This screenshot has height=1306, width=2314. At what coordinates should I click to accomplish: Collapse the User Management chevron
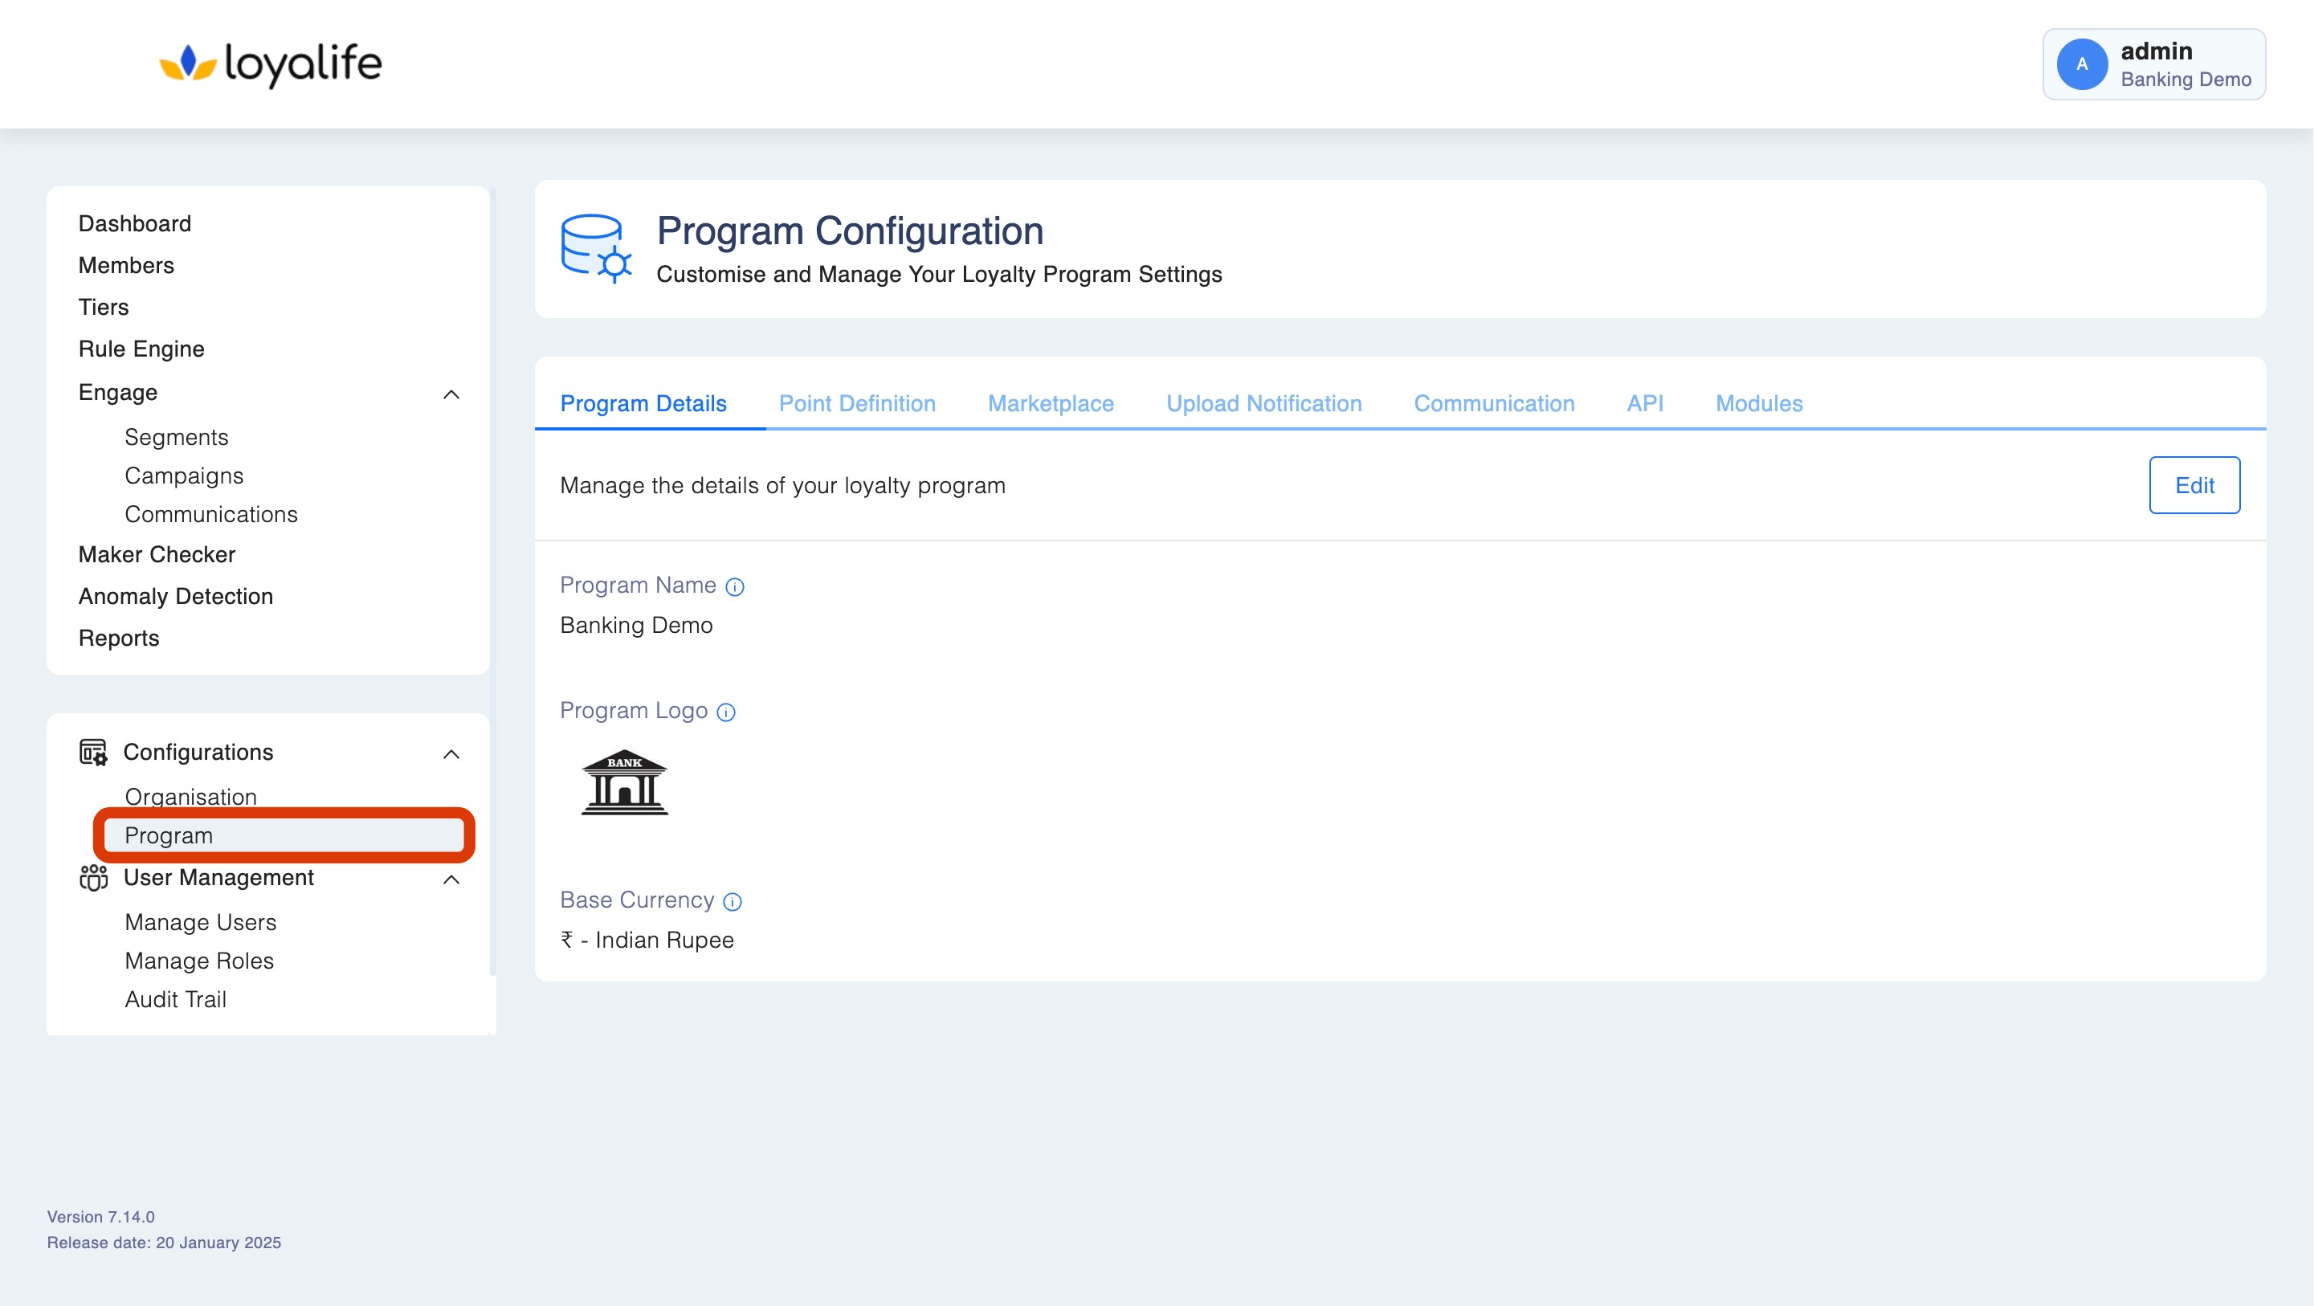451,880
